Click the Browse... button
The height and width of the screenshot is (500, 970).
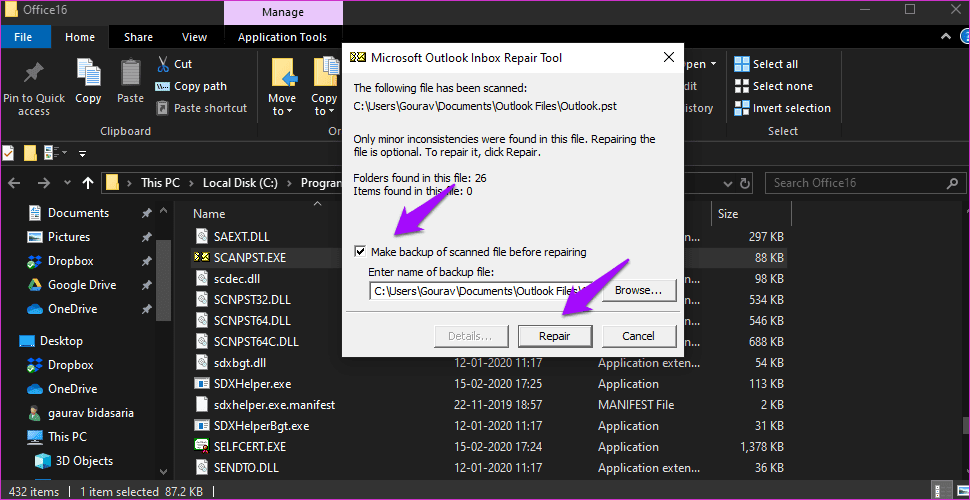coord(638,290)
